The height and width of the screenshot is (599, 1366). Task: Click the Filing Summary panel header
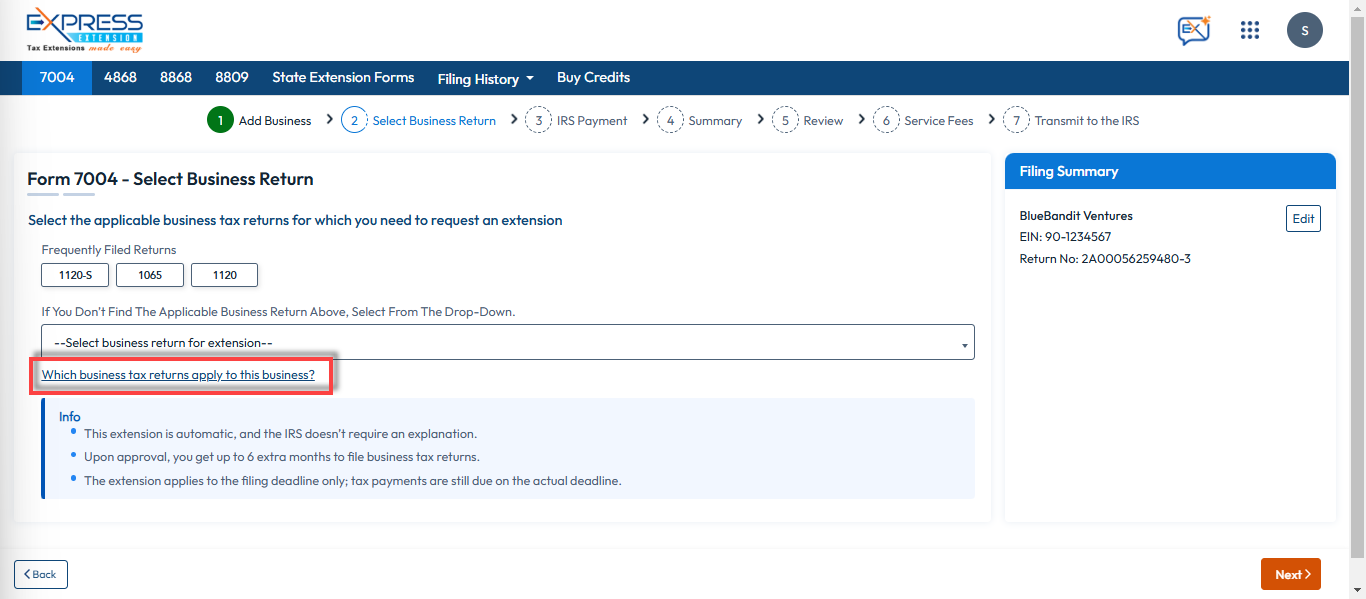(1170, 171)
